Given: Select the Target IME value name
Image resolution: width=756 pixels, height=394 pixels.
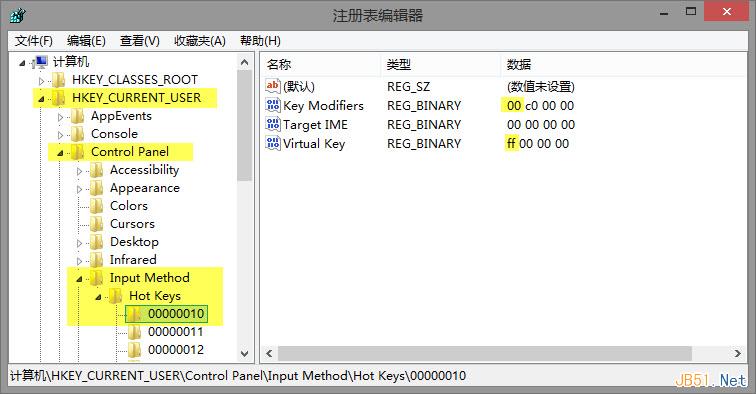Looking at the screenshot, I should (x=315, y=124).
